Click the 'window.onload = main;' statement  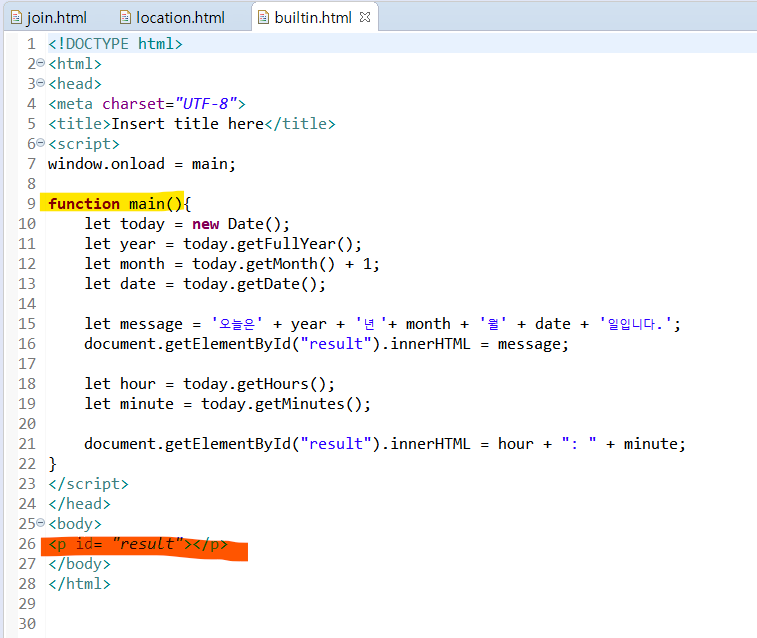coord(142,164)
